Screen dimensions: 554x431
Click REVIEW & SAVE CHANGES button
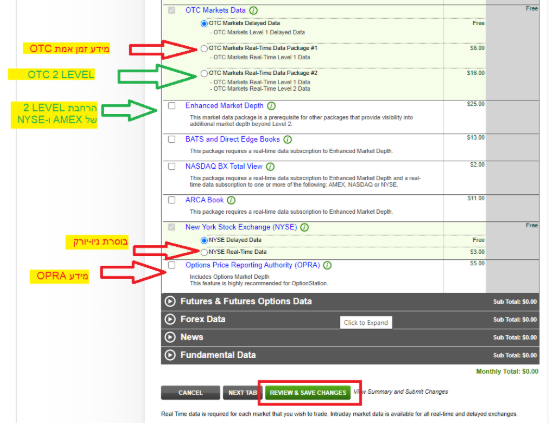[x=308, y=393]
